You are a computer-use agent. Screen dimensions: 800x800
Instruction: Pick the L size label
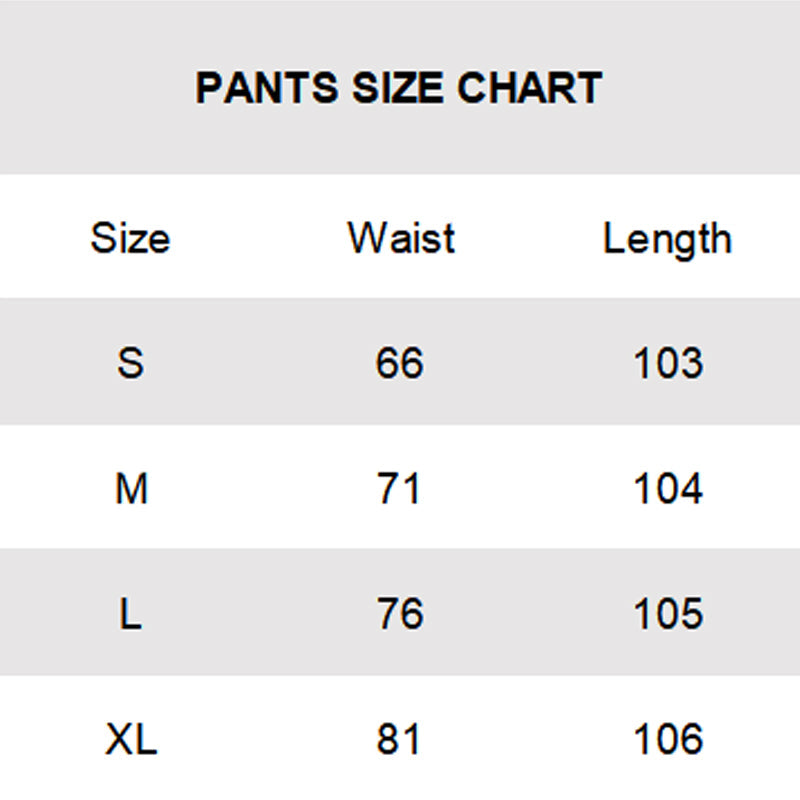click(130, 614)
